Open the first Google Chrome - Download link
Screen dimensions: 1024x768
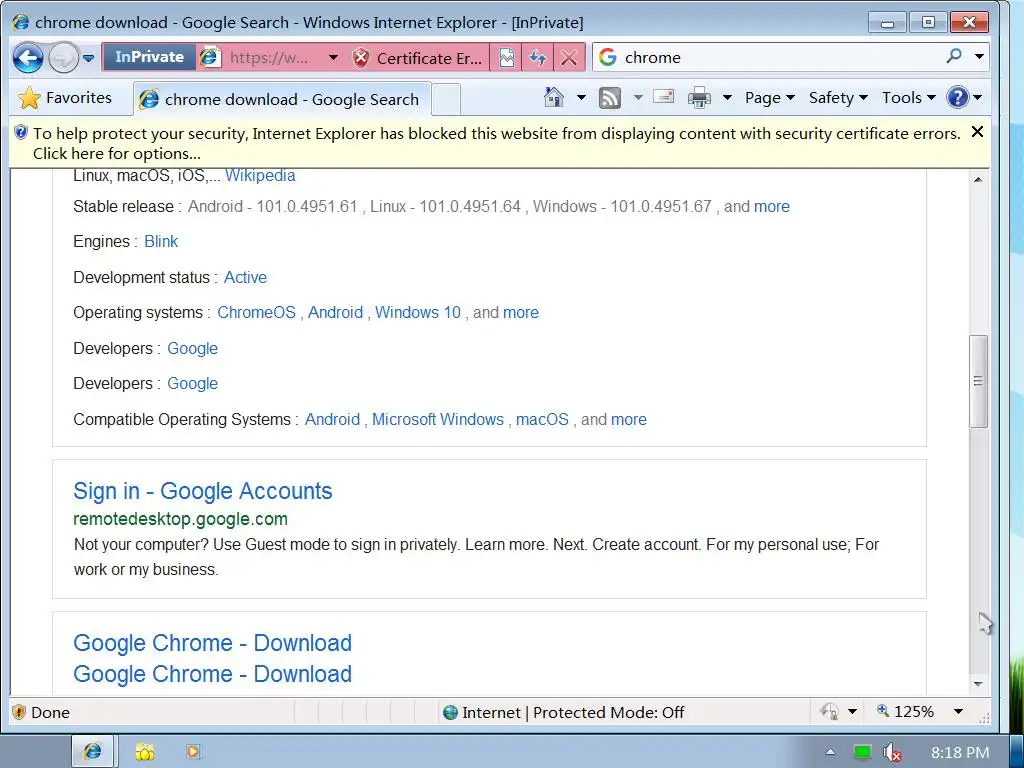coord(213,643)
